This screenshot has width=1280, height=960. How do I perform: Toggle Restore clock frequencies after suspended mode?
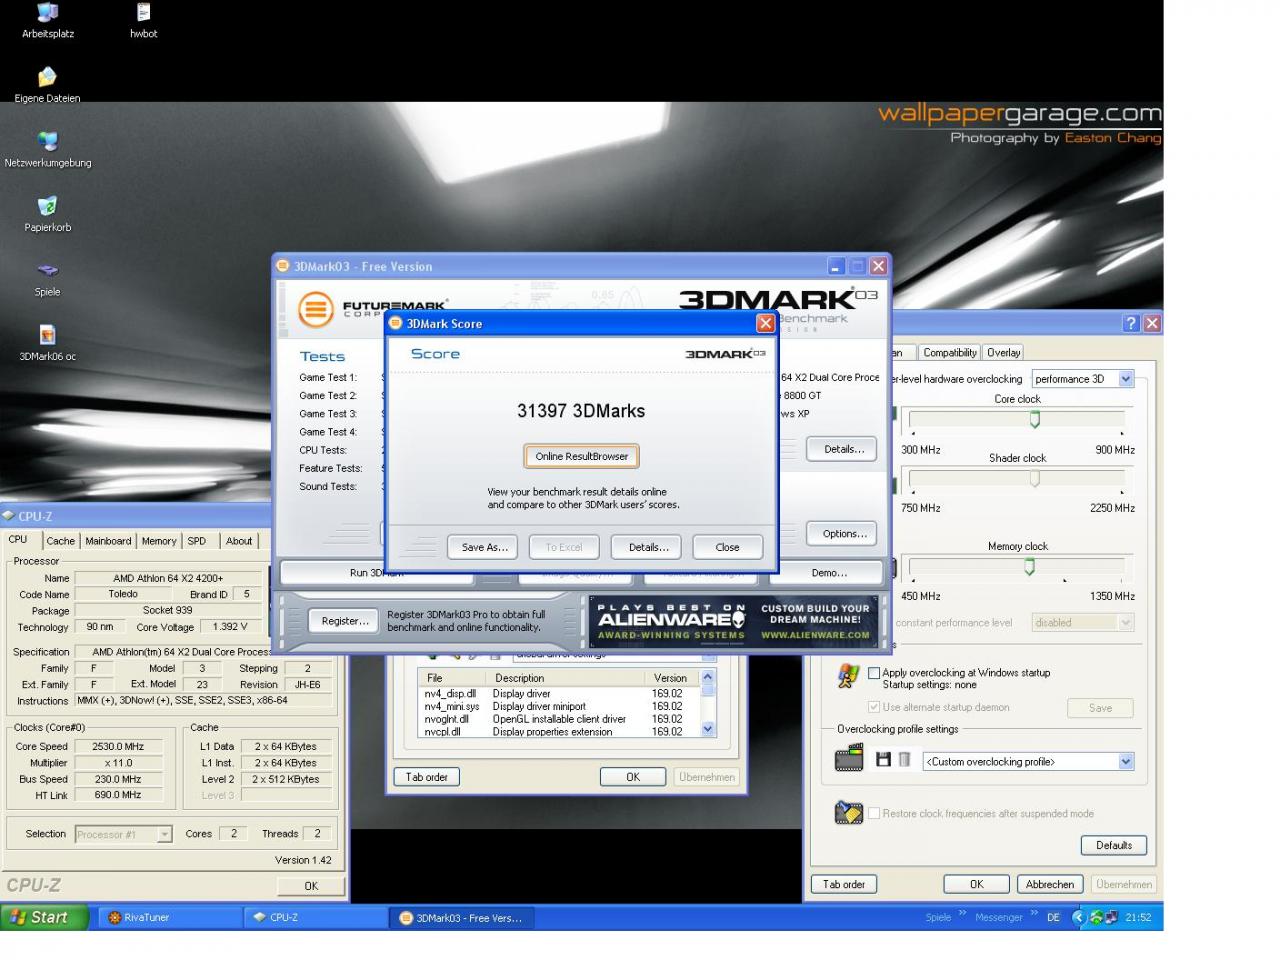click(874, 813)
